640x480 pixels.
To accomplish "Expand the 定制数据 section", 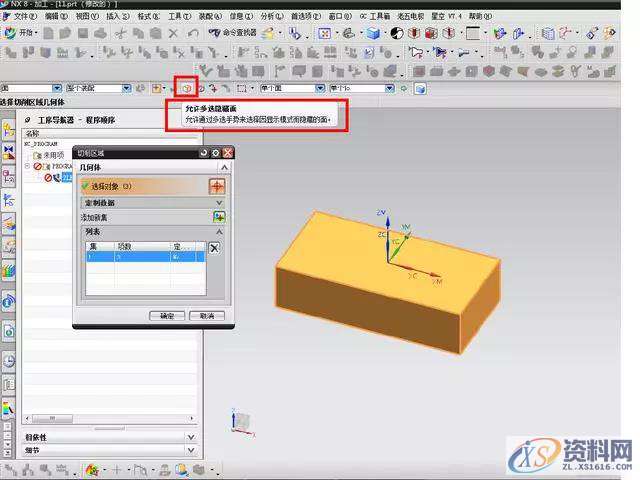I will coord(219,202).
